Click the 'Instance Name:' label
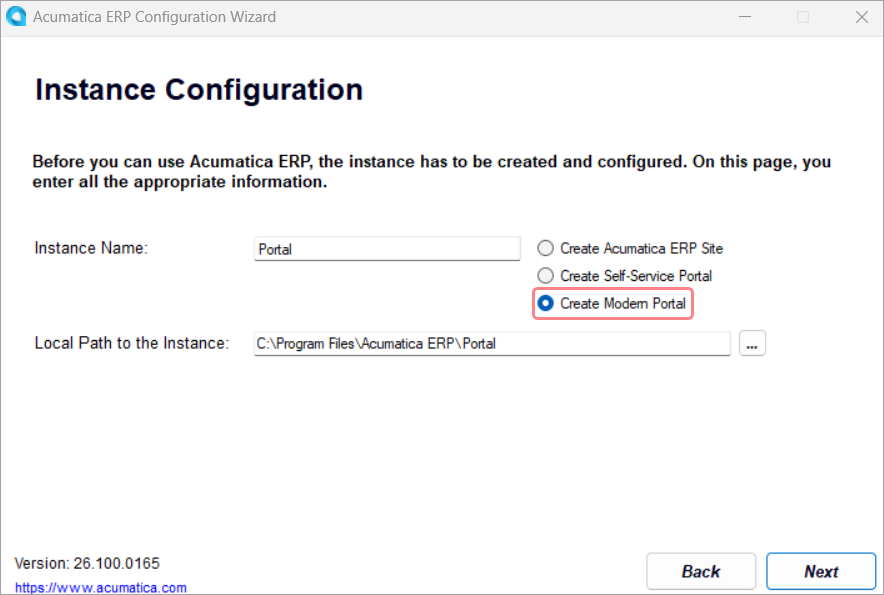Image resolution: width=884 pixels, height=595 pixels. click(91, 248)
